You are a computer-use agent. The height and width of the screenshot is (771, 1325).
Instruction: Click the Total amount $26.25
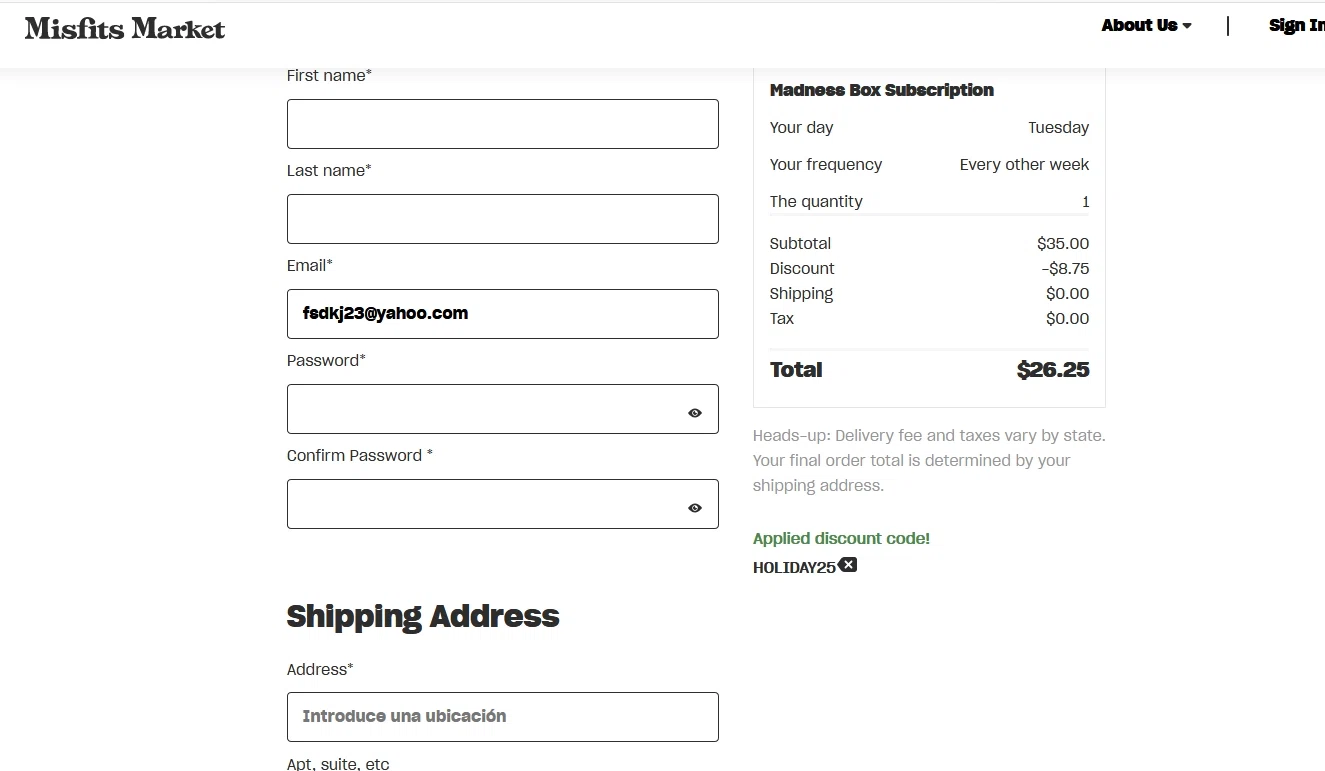pos(1053,370)
